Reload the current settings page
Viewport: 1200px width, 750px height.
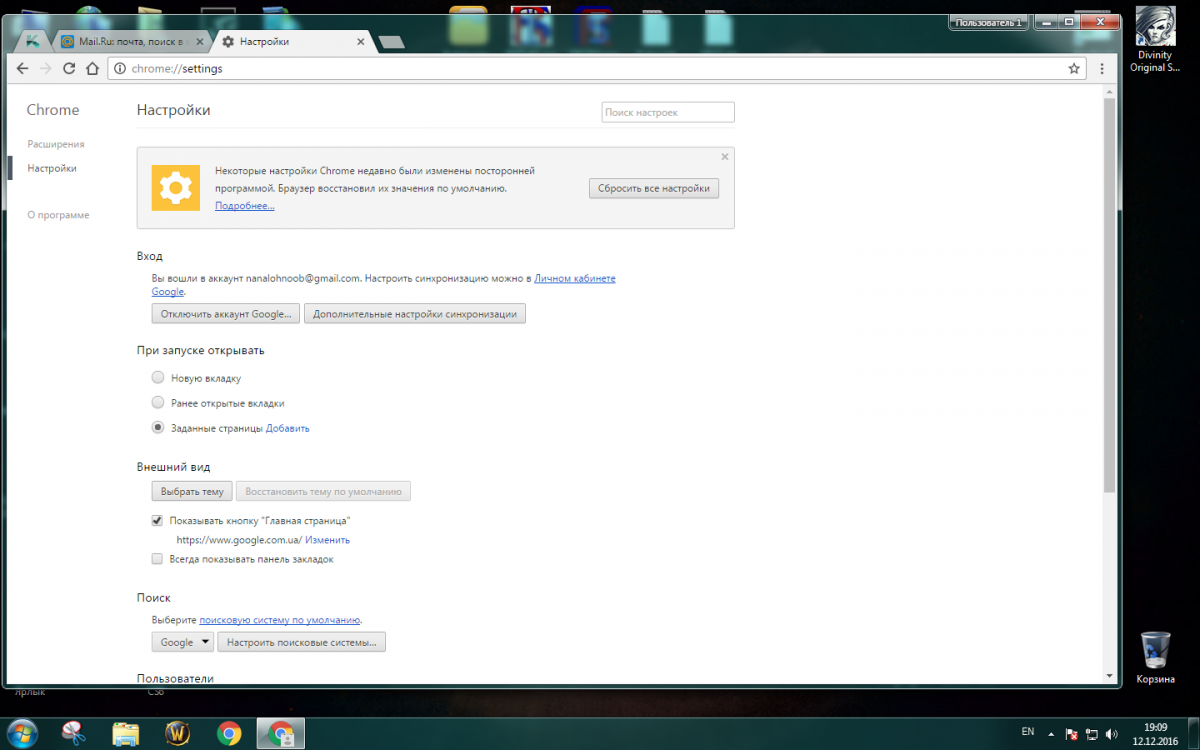(x=69, y=69)
